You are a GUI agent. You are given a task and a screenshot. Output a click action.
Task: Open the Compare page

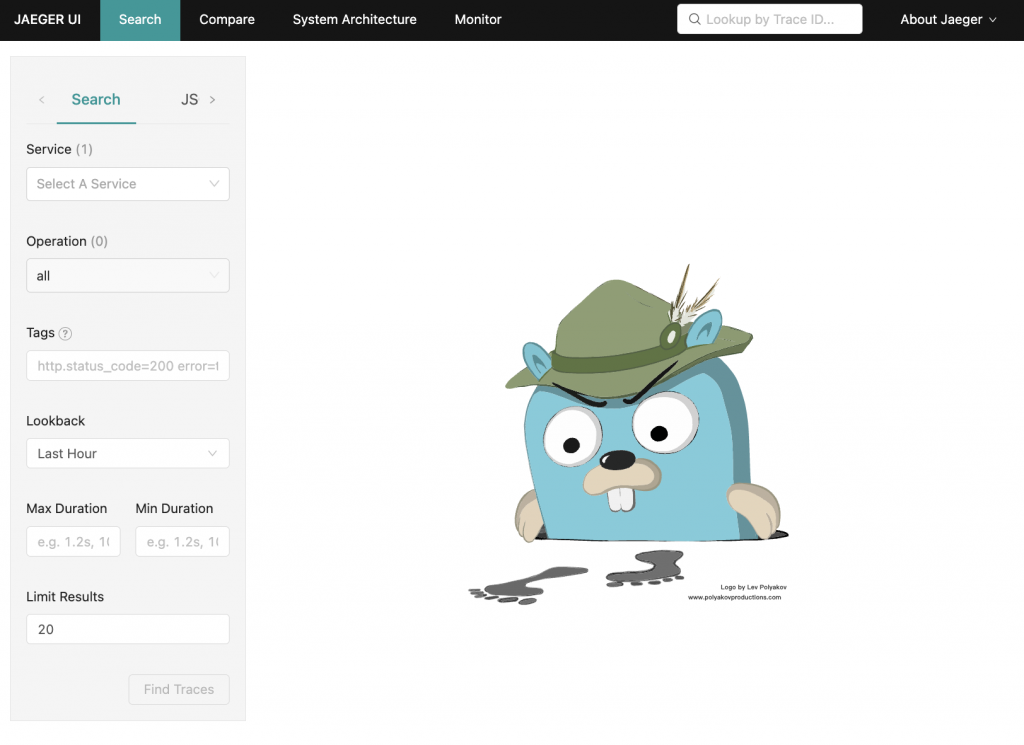tap(227, 20)
